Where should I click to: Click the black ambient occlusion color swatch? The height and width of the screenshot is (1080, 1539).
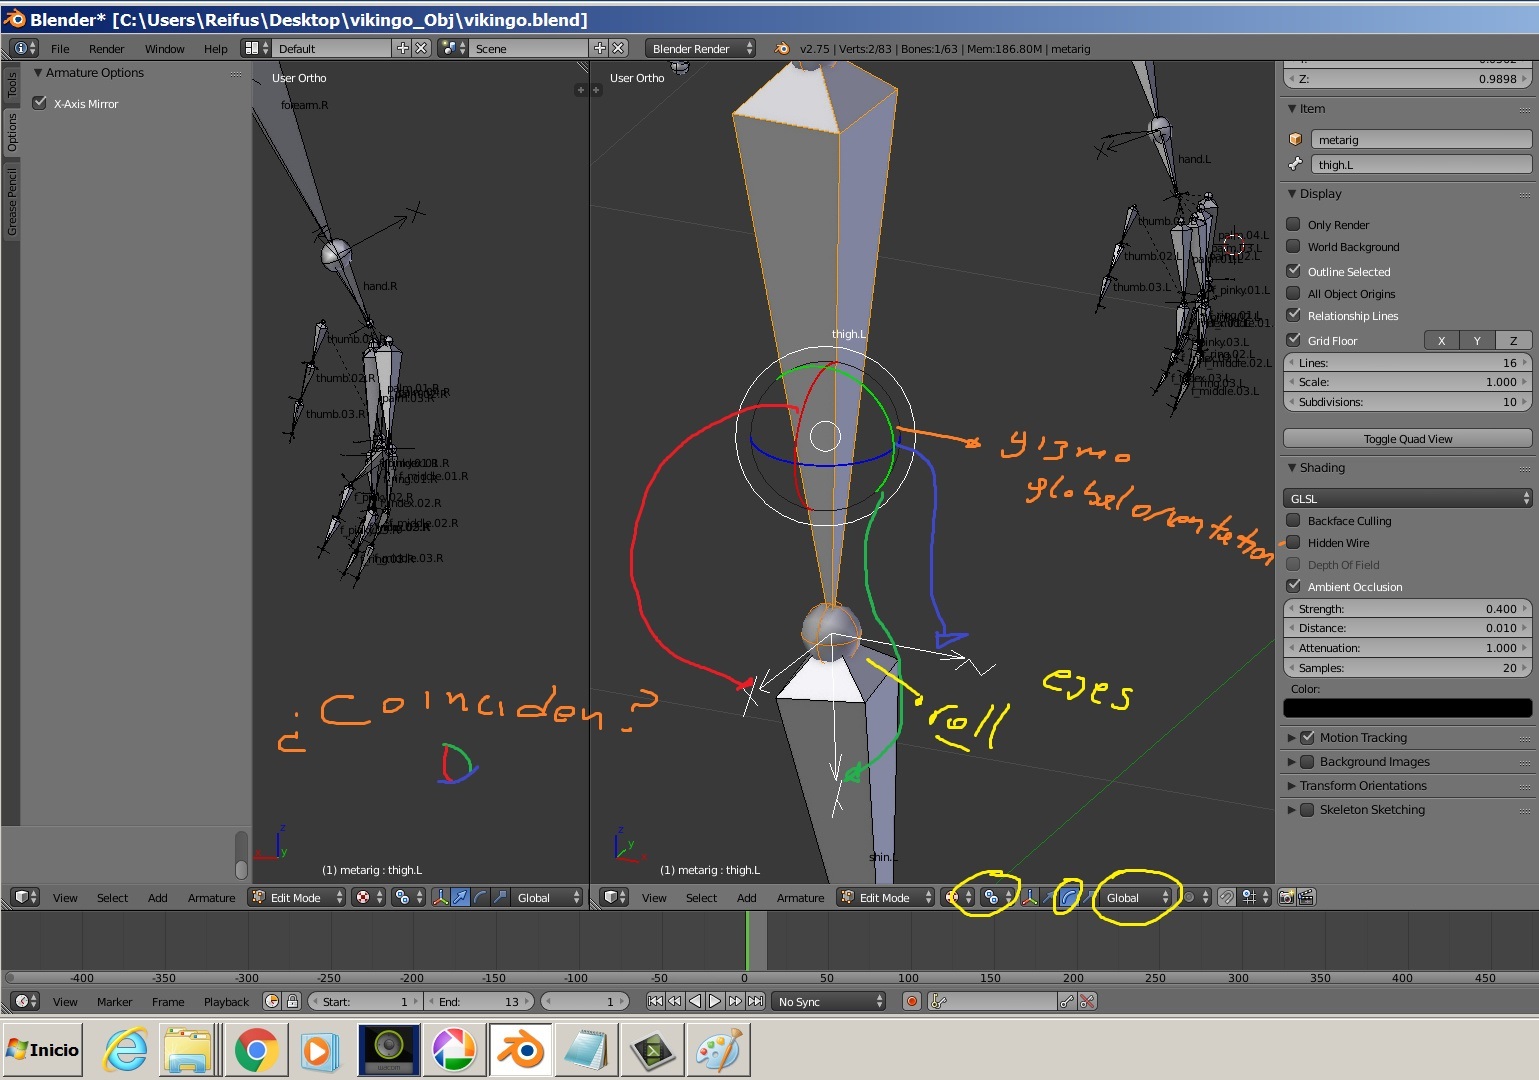1407,708
